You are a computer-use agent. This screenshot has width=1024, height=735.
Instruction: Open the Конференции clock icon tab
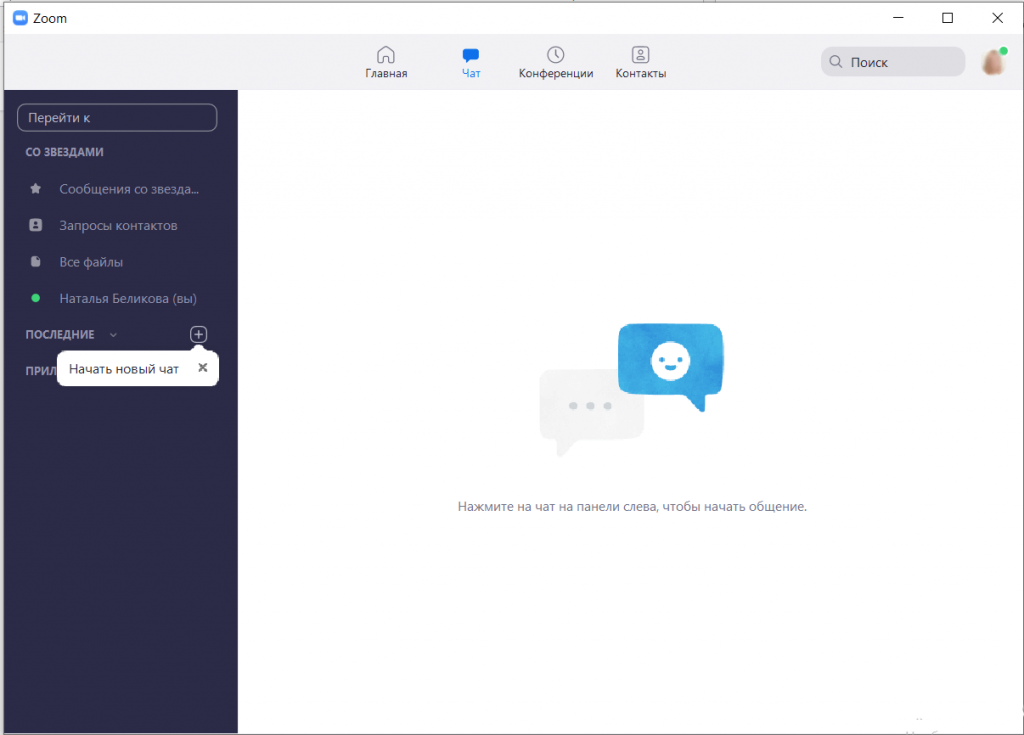[556, 62]
